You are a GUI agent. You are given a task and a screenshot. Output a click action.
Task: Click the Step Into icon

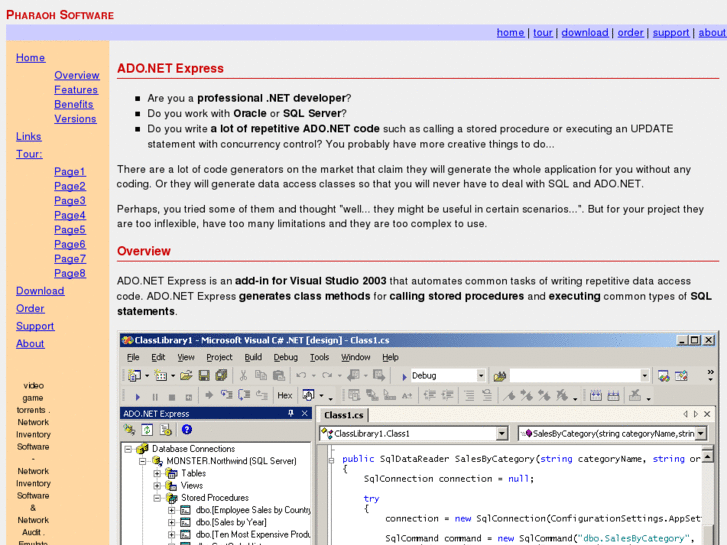(227, 395)
